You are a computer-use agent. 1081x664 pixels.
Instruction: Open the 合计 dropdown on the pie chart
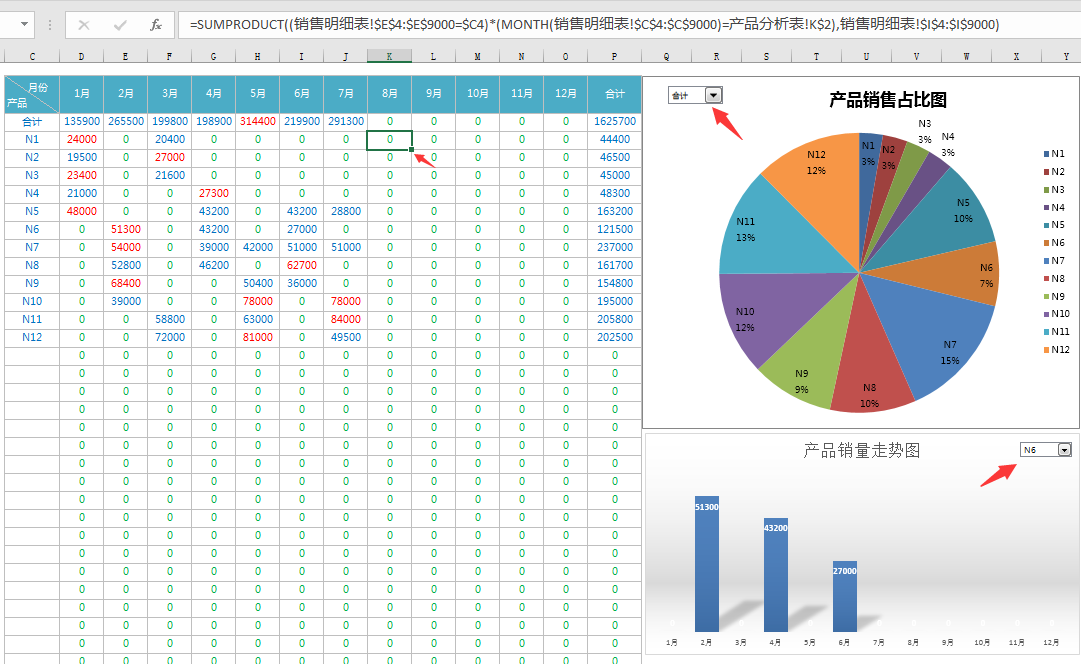tap(714, 95)
